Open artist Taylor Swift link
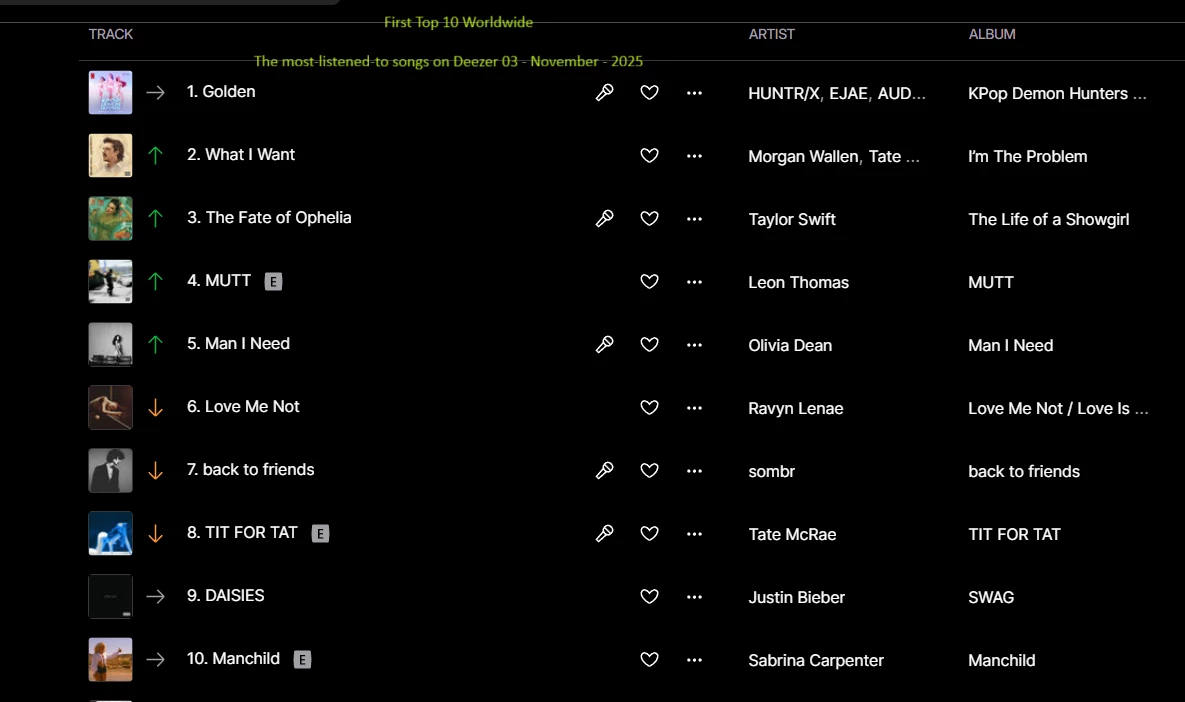 (792, 219)
